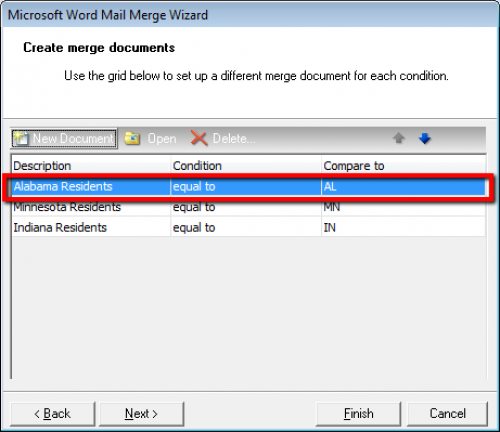The height and width of the screenshot is (432, 500).
Task: Click the Finish button
Action: 358,414
